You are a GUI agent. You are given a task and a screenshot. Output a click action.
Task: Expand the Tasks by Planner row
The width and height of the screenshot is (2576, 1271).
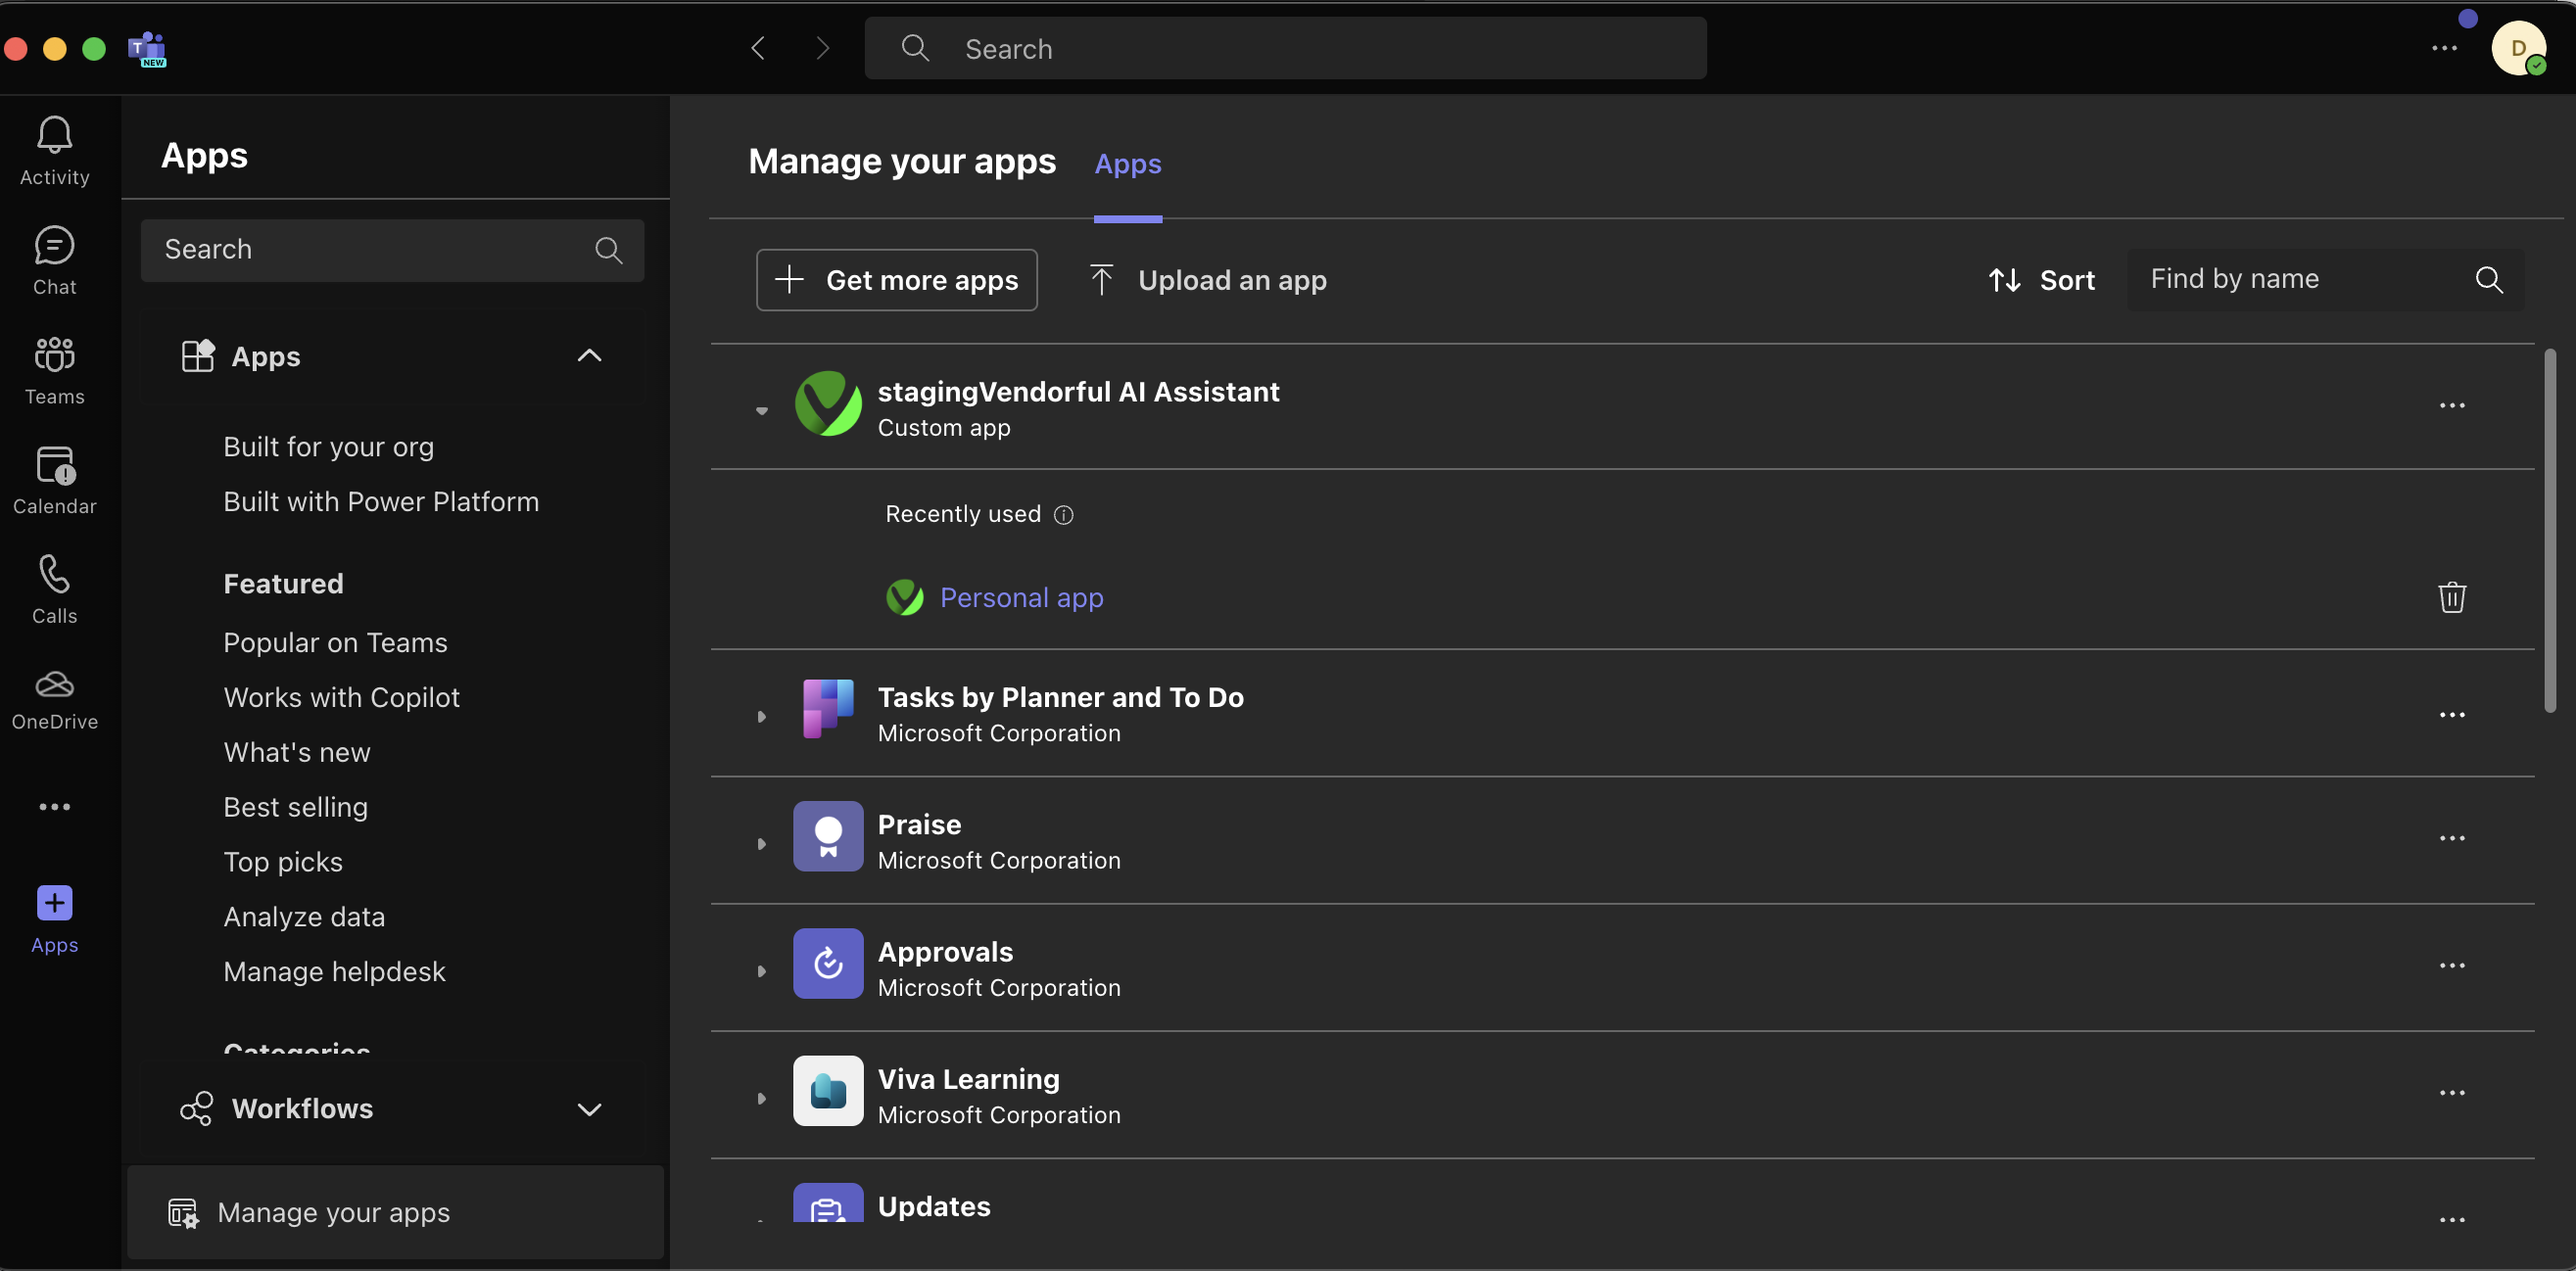point(761,716)
